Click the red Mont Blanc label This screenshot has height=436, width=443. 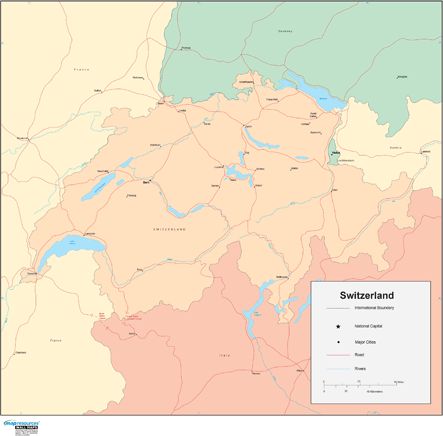[x=102, y=316]
